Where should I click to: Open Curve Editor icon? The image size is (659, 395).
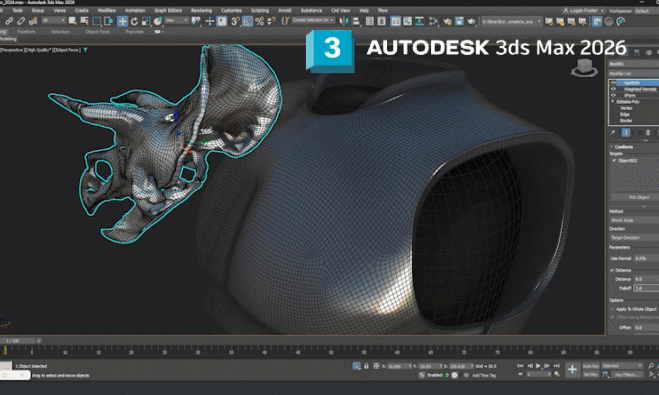pos(407,21)
